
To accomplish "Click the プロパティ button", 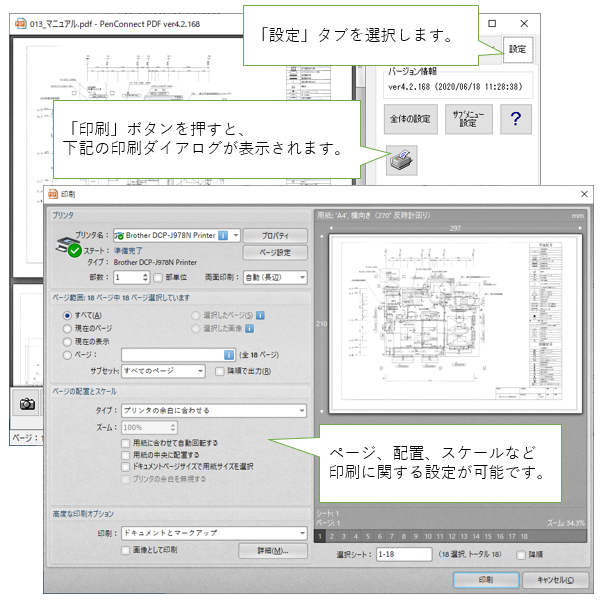I will (275, 235).
